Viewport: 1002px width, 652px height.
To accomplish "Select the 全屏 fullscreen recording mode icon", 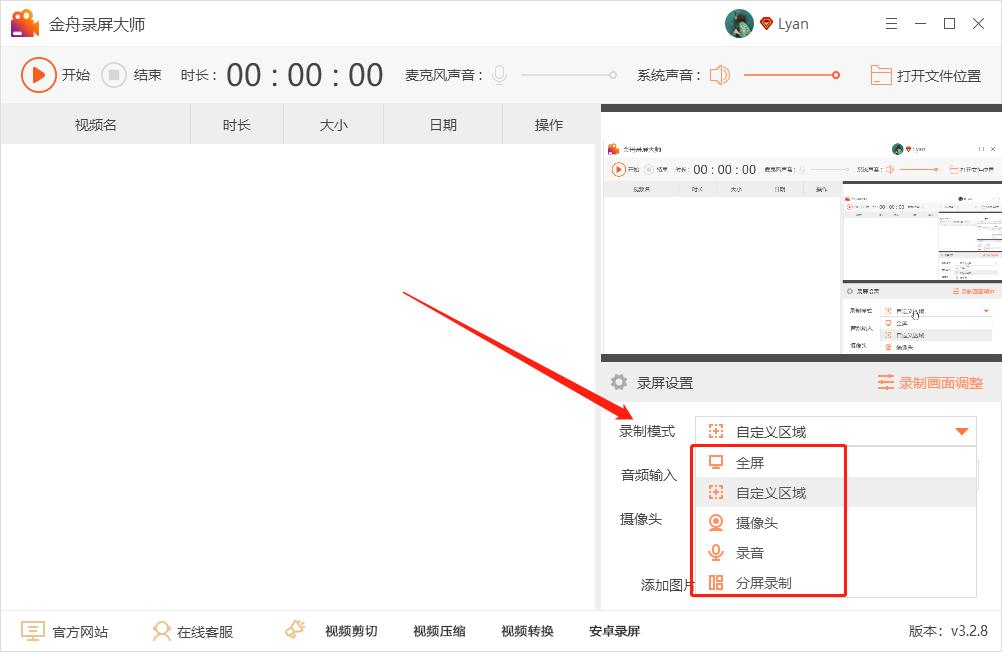I will pos(714,461).
